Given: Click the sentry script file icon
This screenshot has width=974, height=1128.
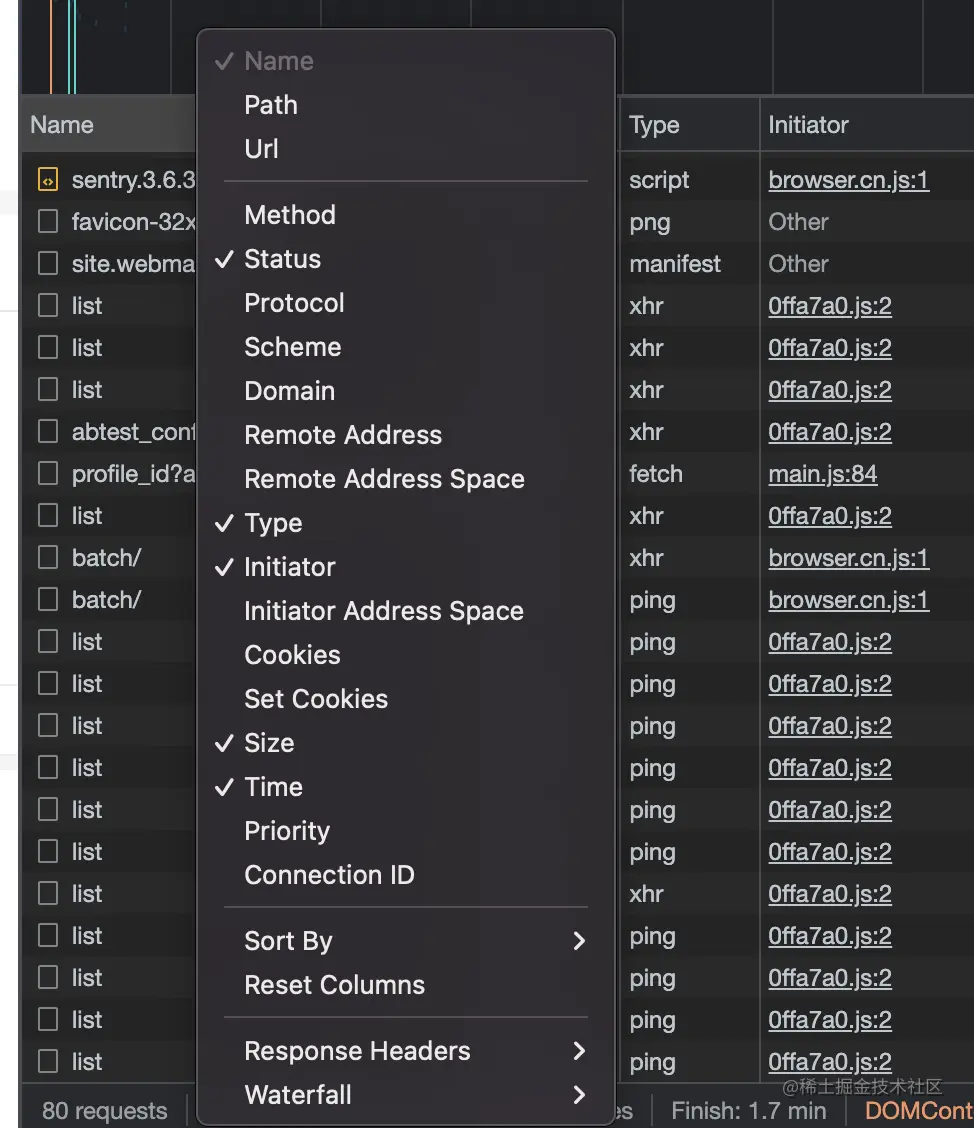Looking at the screenshot, I should [47, 180].
